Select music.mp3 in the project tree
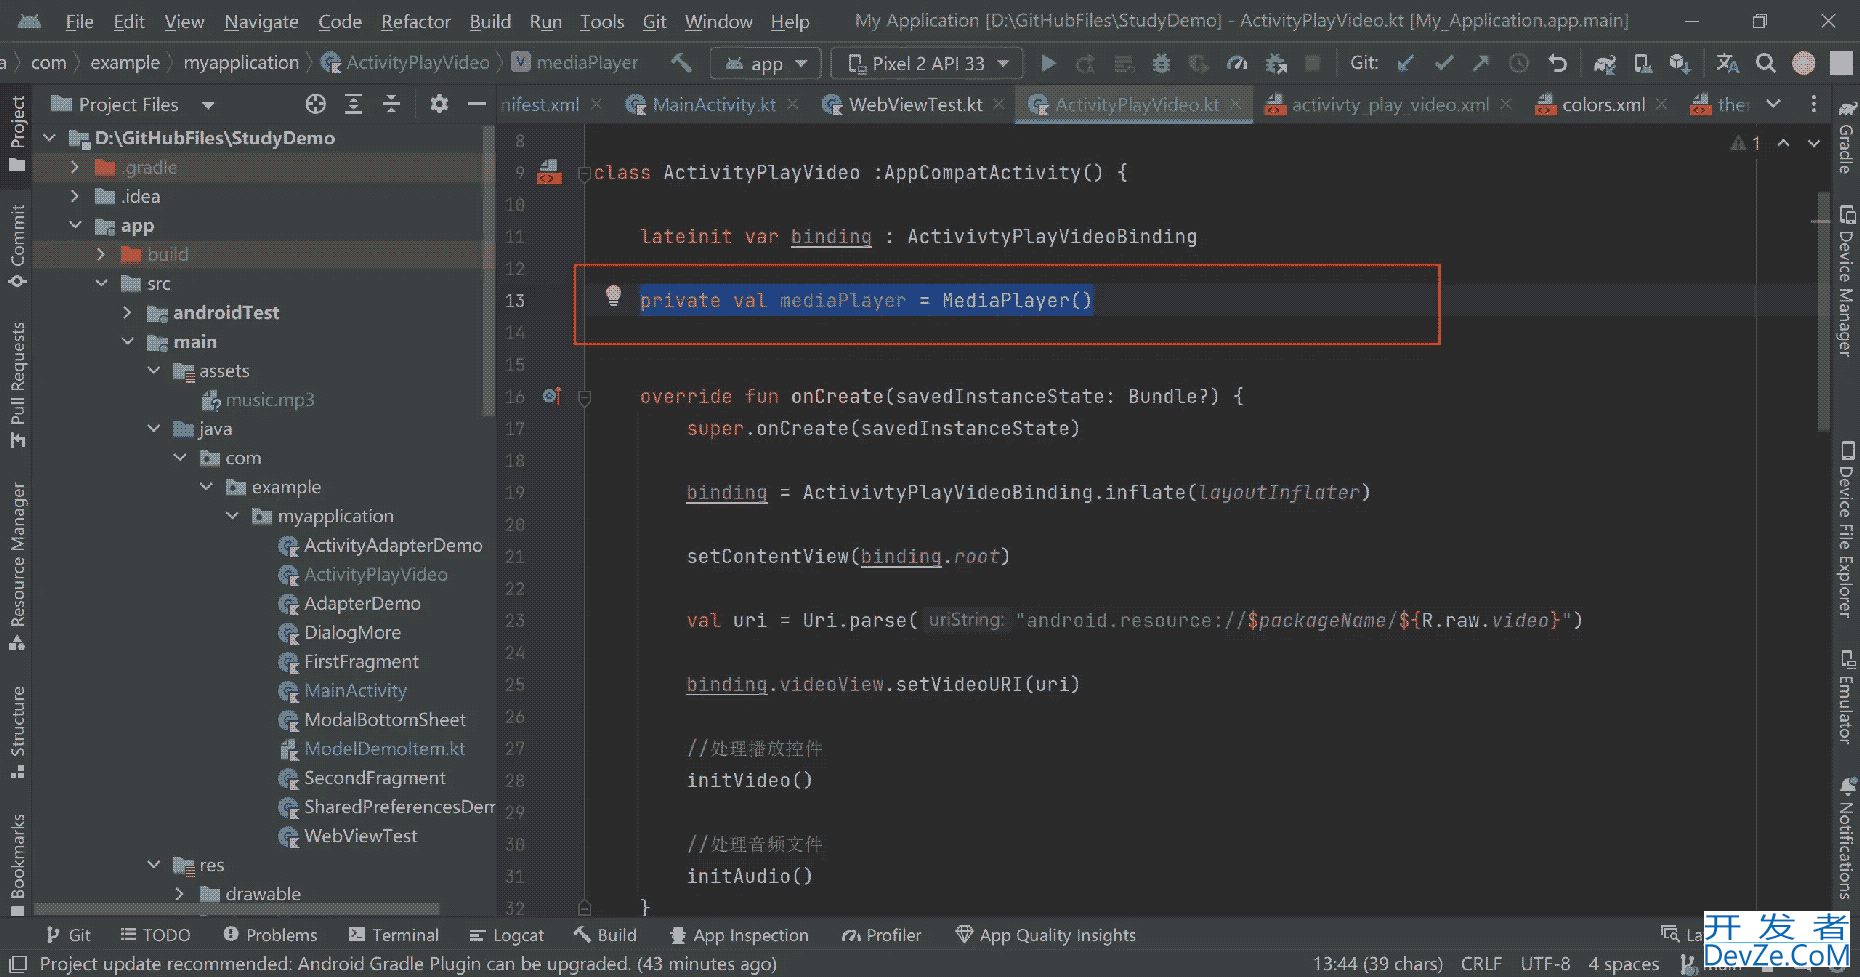Viewport: 1860px width, 977px height. (270, 399)
